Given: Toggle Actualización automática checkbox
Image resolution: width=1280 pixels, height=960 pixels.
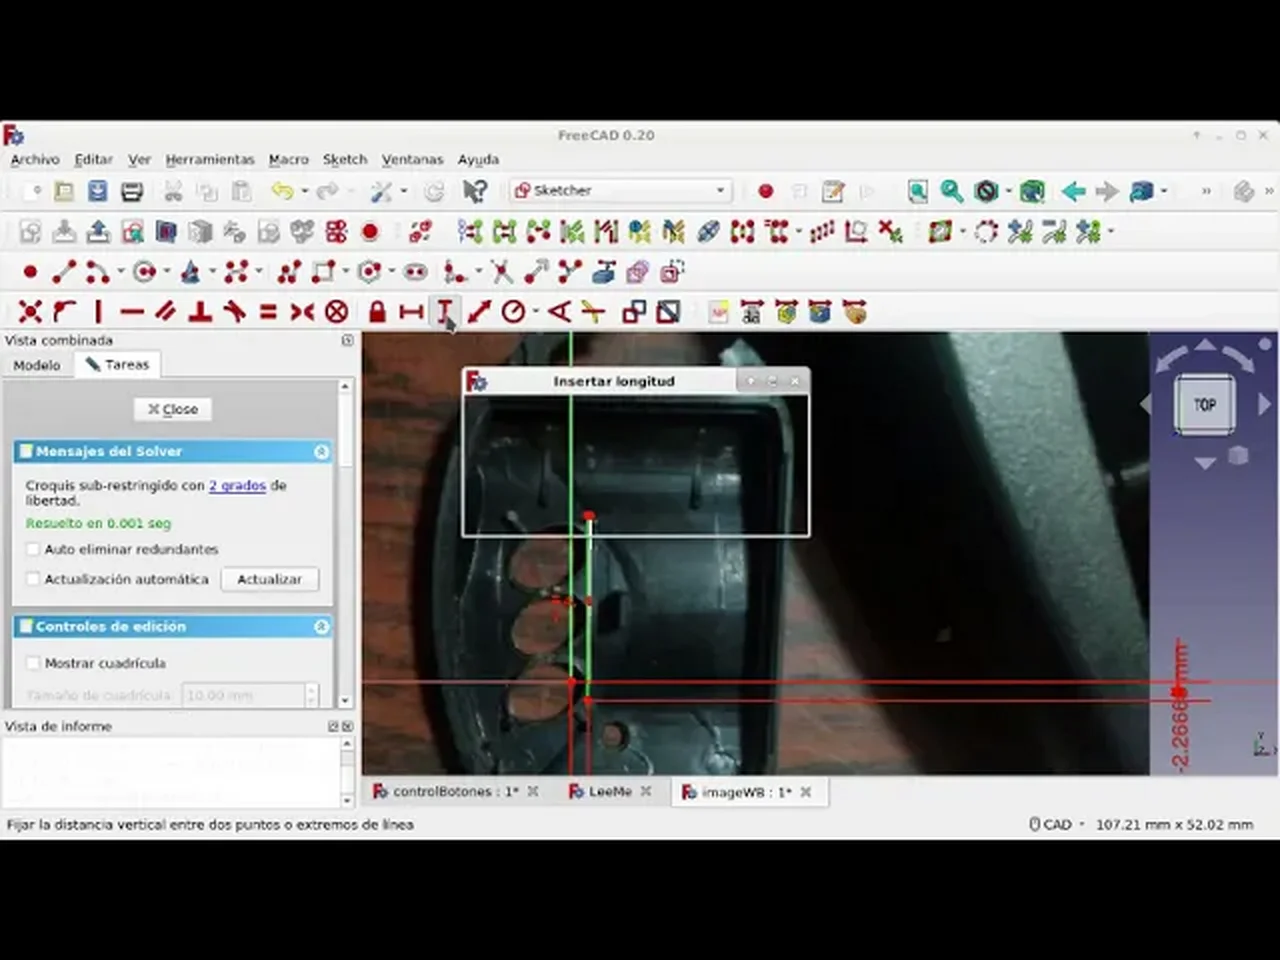Looking at the screenshot, I should click(x=33, y=579).
